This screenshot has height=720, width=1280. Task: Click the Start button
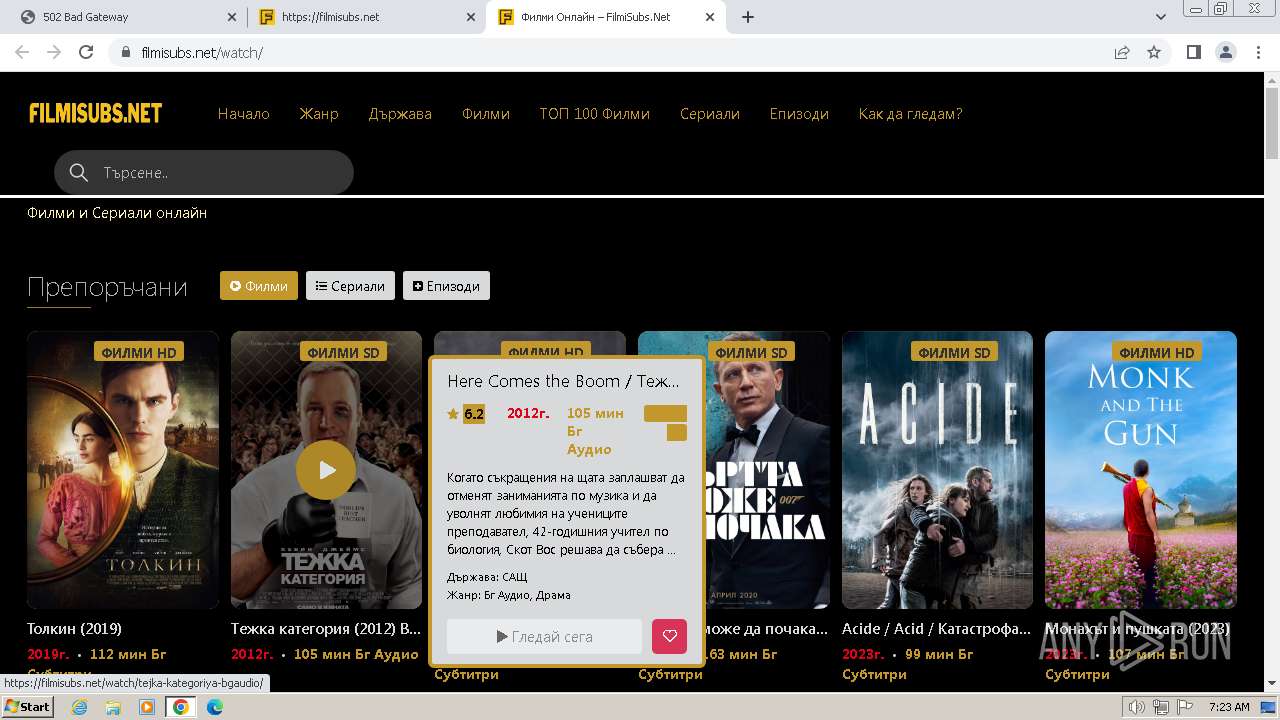pyautogui.click(x=27, y=707)
